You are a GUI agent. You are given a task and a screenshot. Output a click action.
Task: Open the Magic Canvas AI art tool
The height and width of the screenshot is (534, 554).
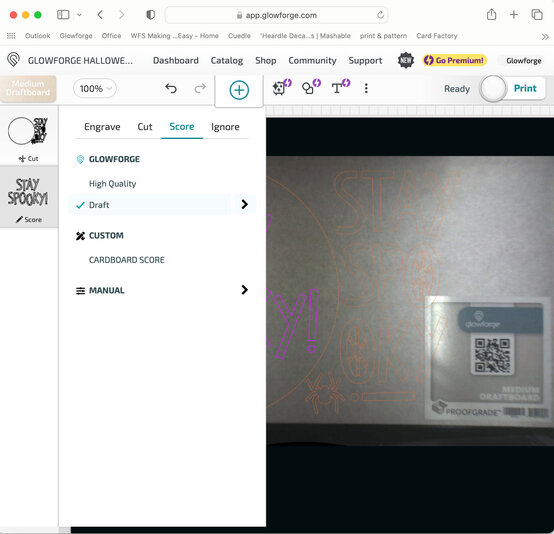(282, 88)
